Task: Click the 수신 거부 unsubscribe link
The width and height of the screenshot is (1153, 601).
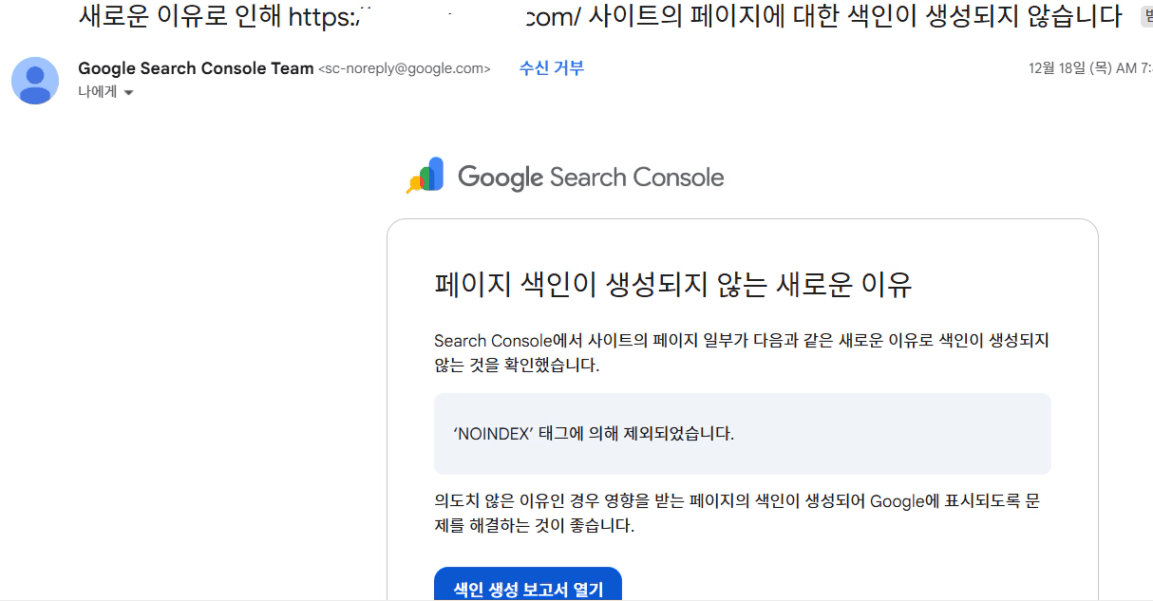Action: click(551, 68)
